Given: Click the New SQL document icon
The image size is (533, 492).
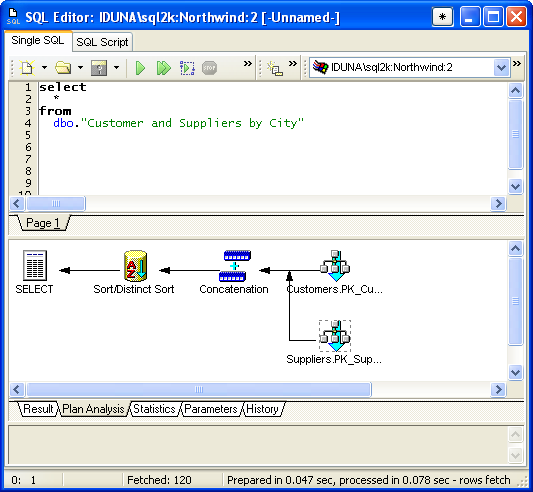Looking at the screenshot, I should click(x=27, y=68).
